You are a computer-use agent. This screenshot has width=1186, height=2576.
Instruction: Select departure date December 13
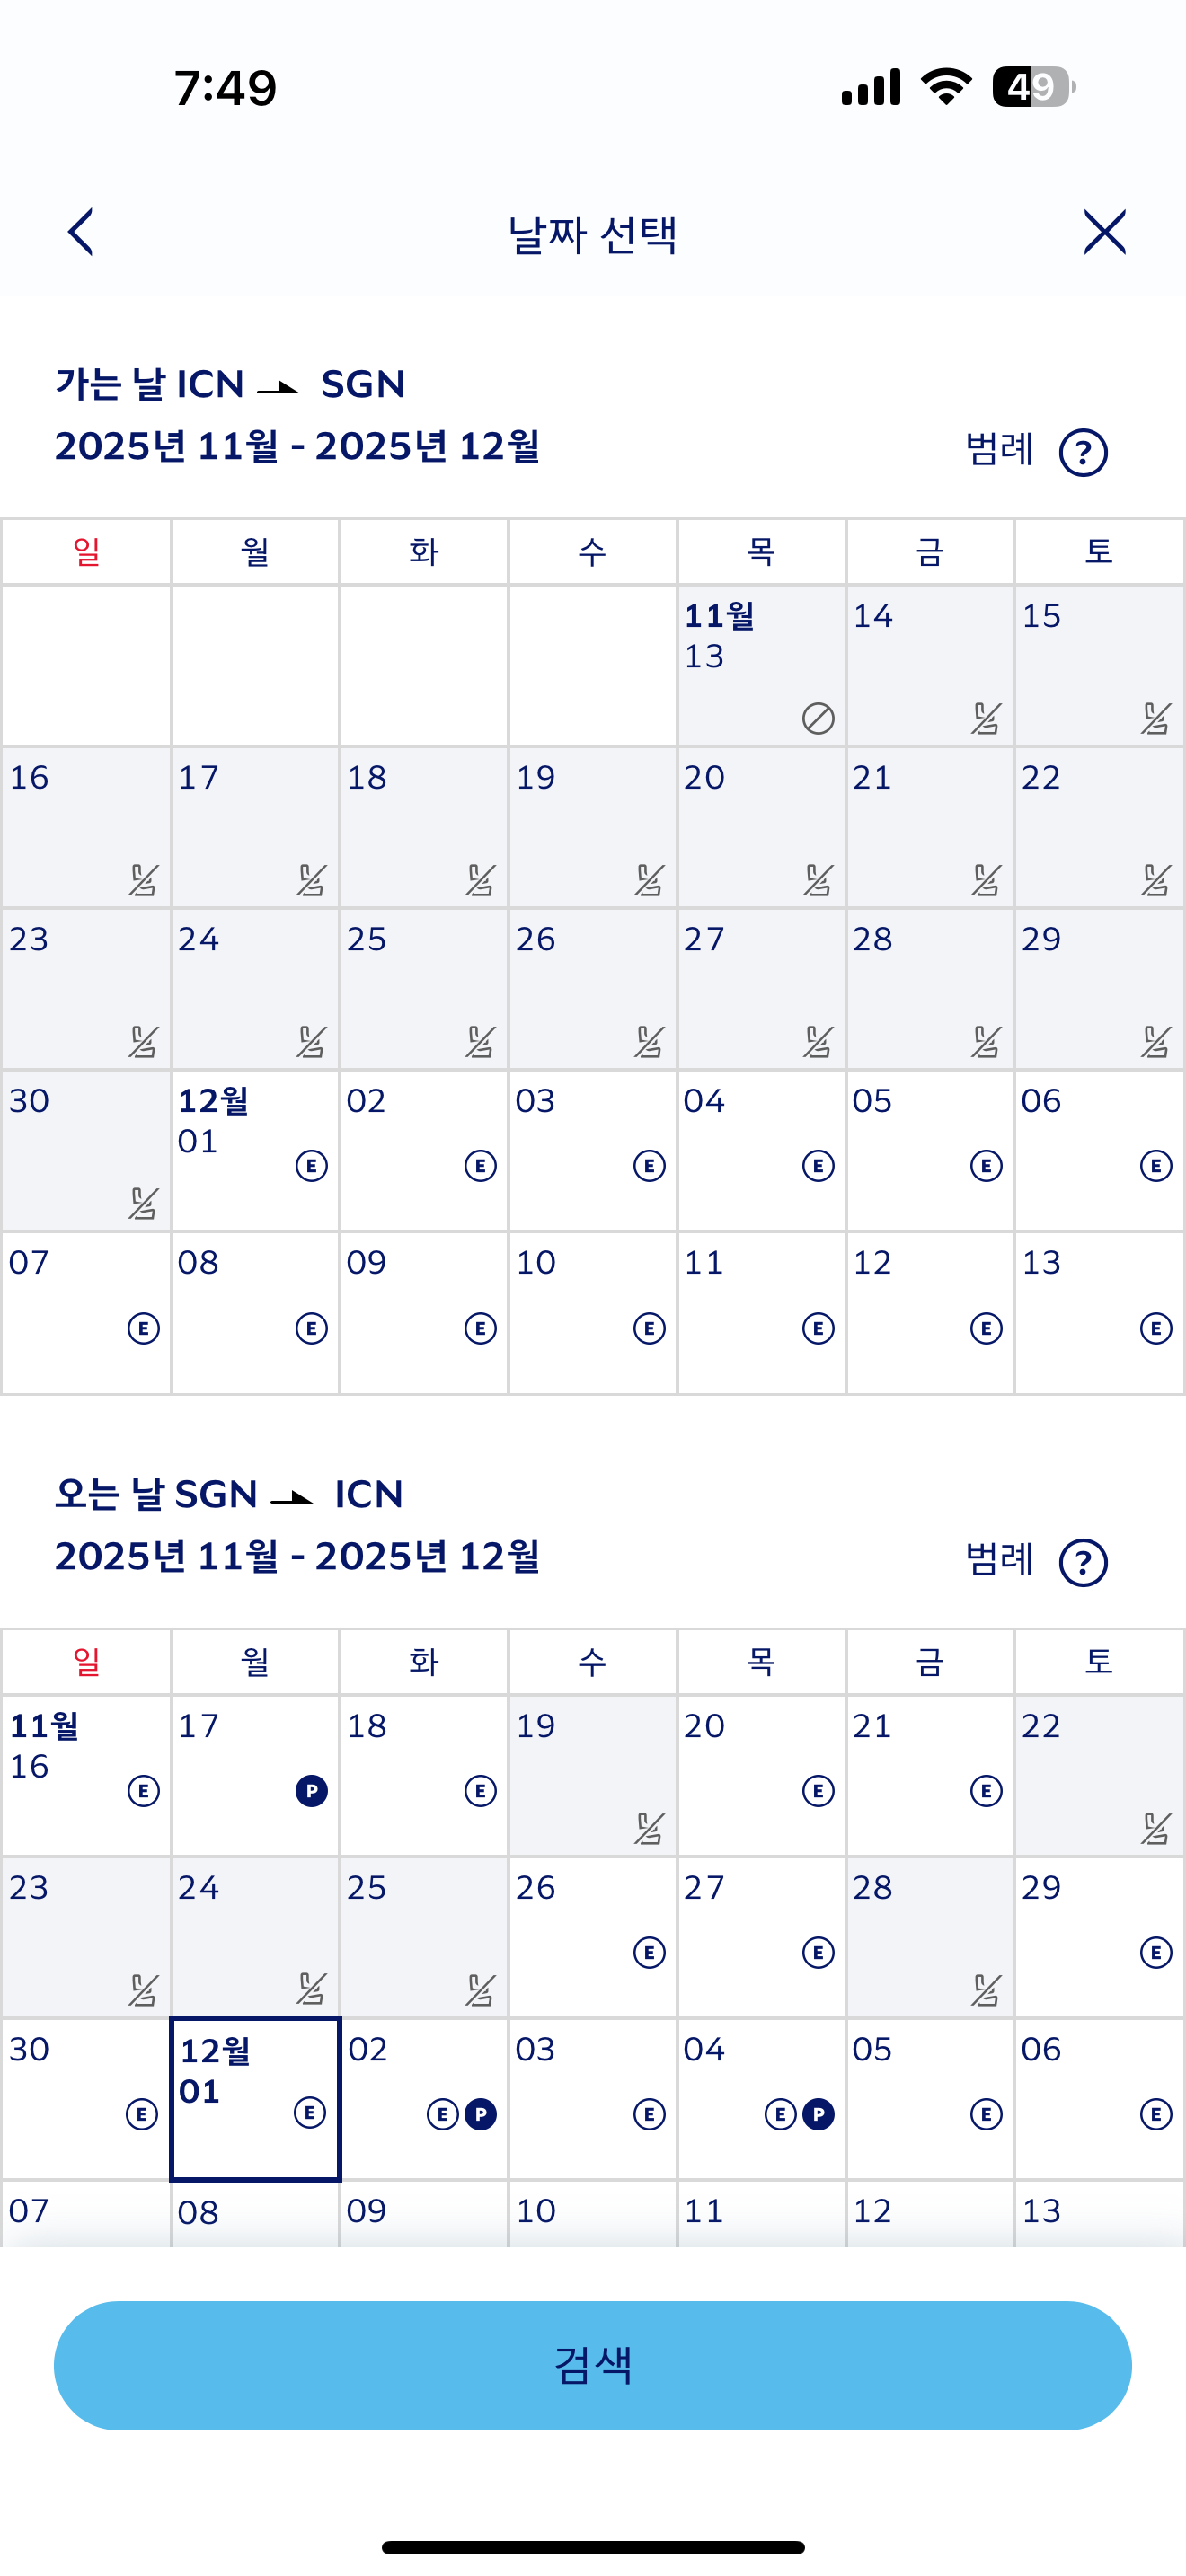pyautogui.click(x=1099, y=1312)
